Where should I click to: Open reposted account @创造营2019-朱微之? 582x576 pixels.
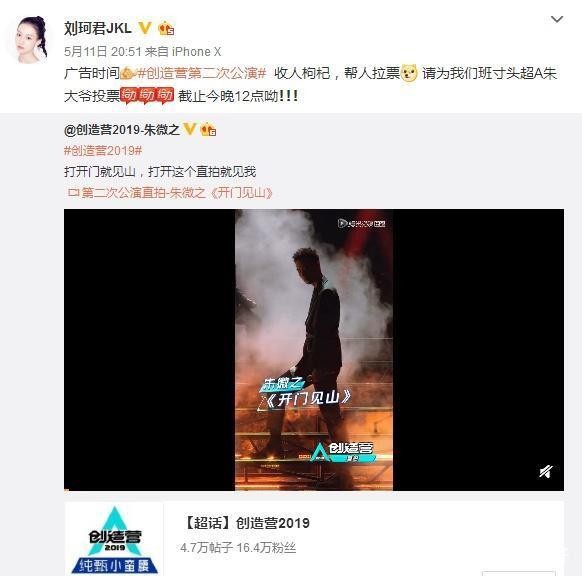(x=122, y=130)
